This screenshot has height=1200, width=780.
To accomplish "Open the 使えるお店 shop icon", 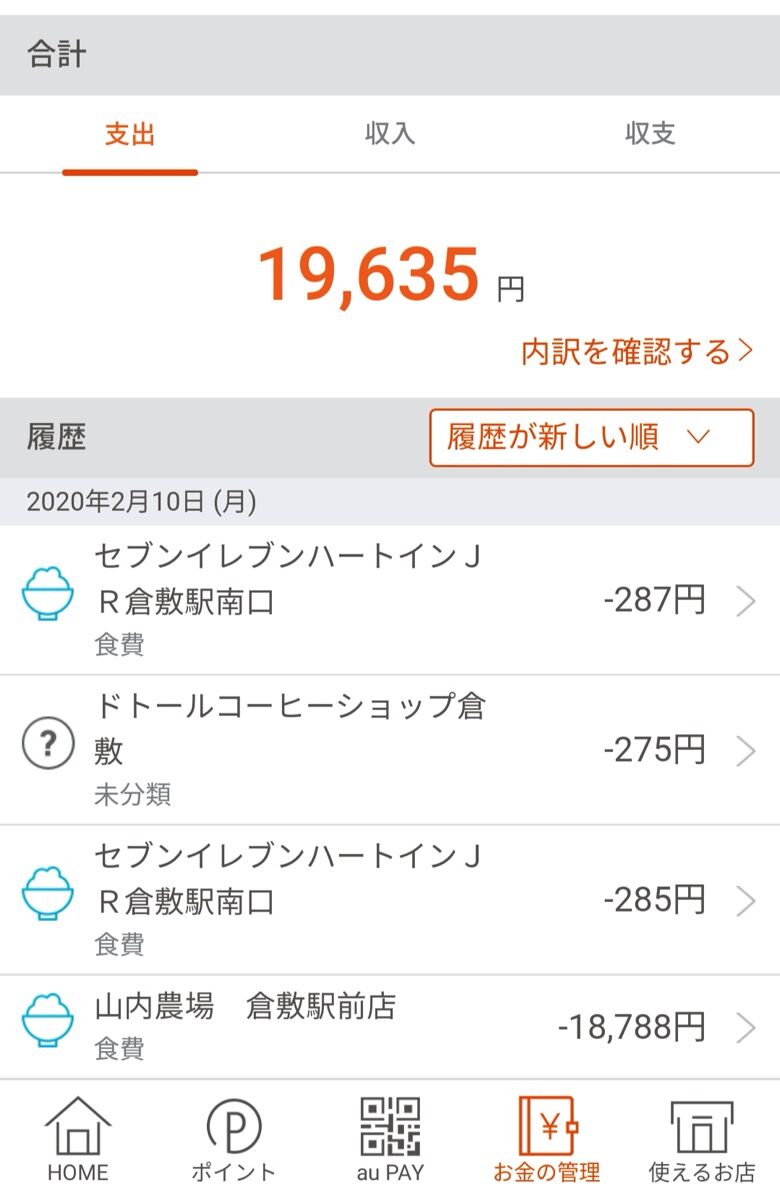I will tap(702, 1128).
